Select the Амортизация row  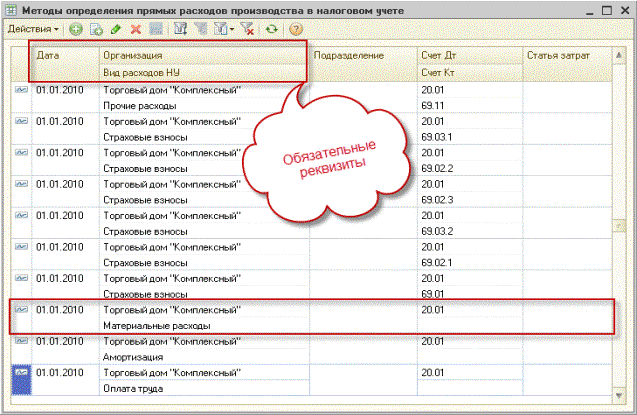pyautogui.click(x=312, y=349)
